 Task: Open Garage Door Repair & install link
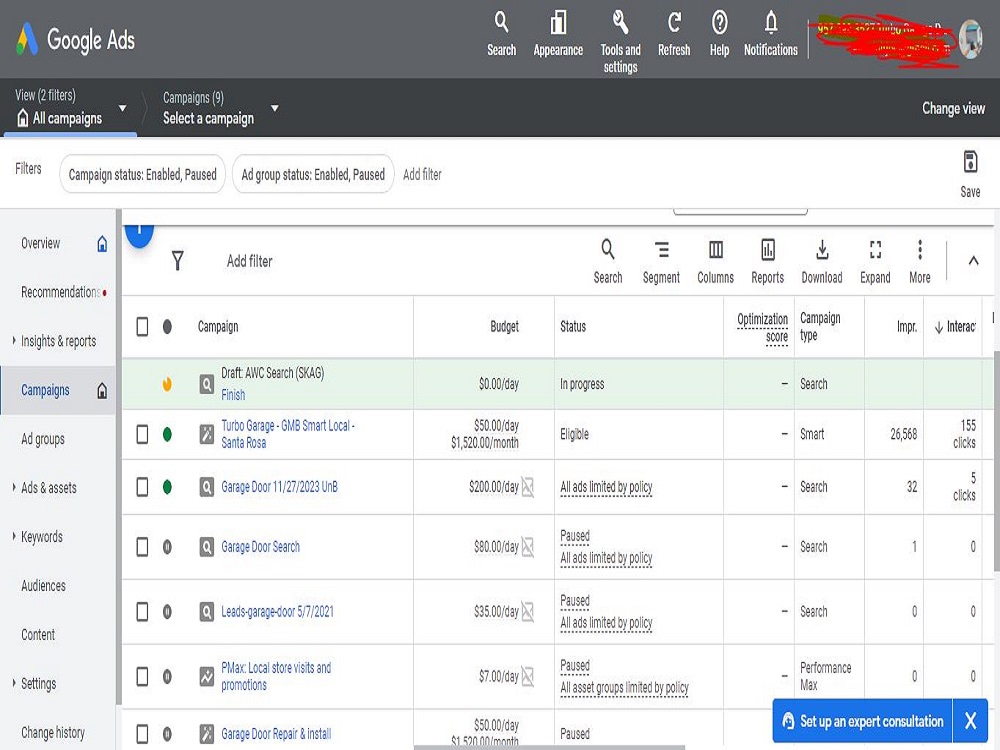pos(276,733)
